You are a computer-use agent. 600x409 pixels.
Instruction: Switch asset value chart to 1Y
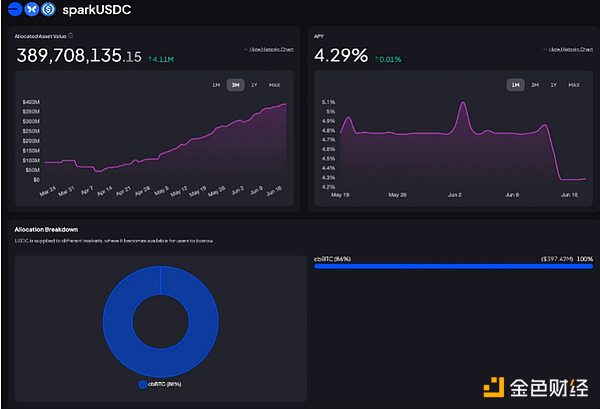click(254, 85)
